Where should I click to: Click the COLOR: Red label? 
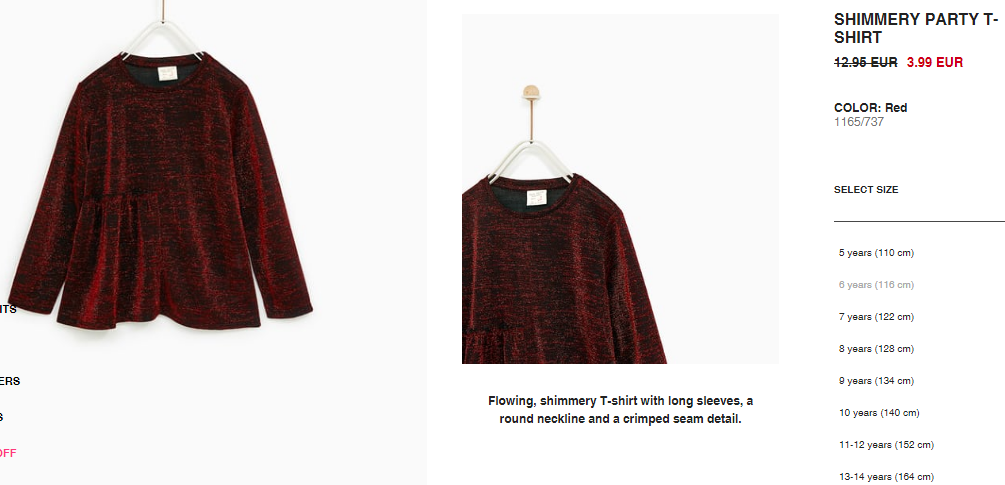tap(870, 108)
